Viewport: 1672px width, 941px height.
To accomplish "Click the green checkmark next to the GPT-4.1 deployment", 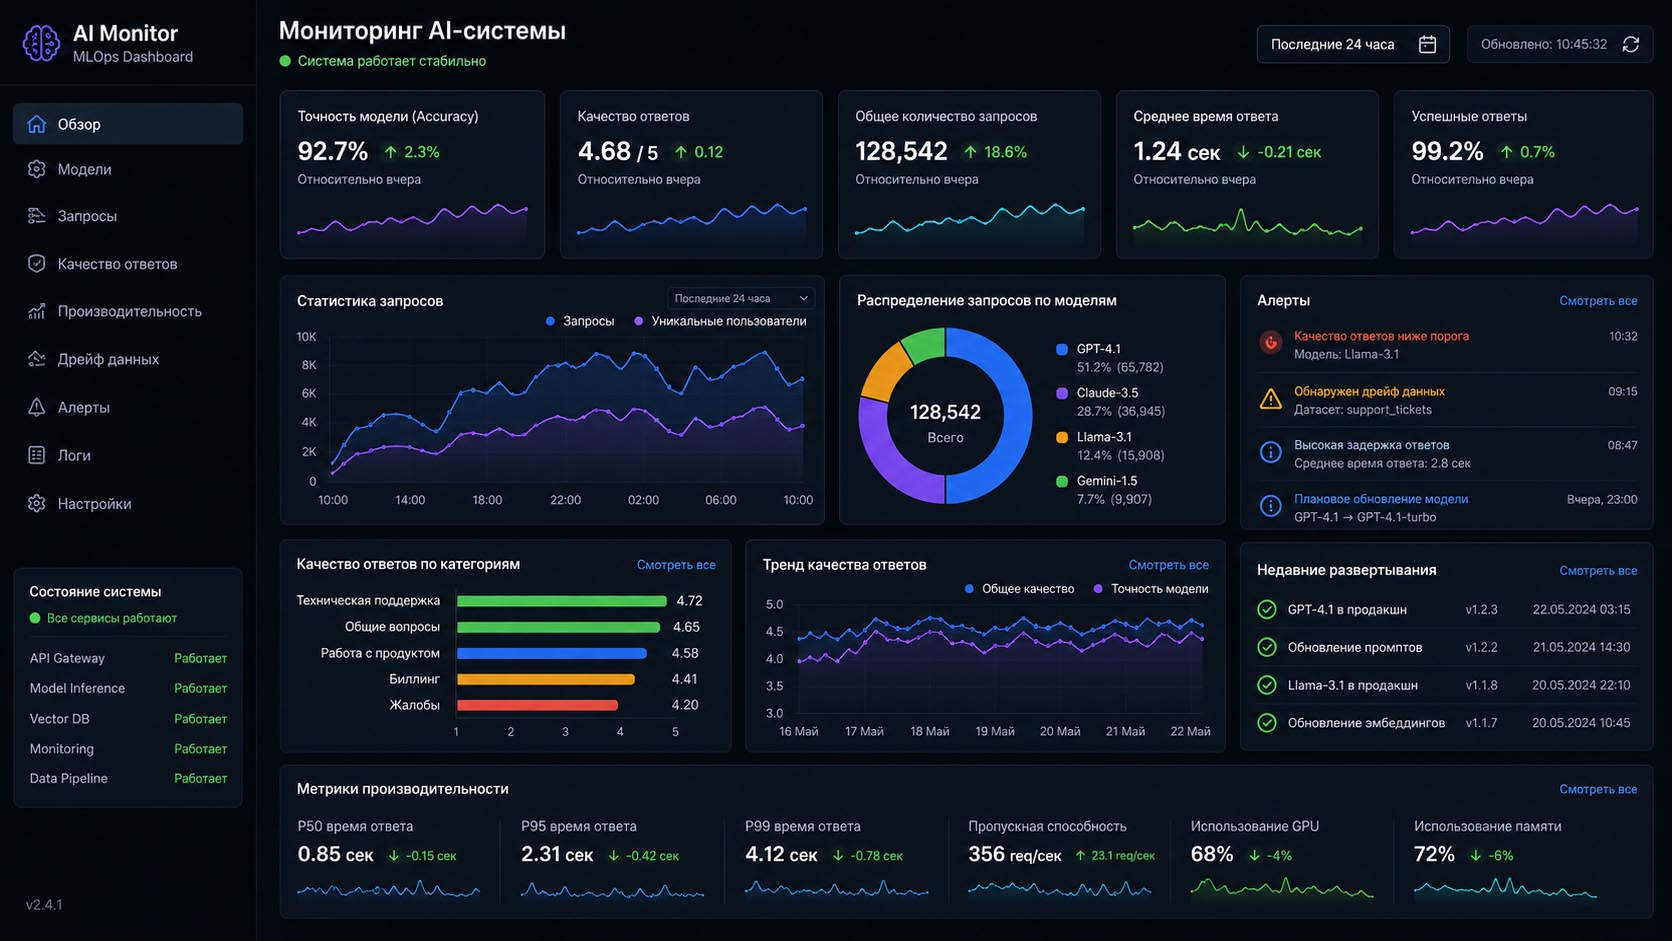I will (1267, 609).
